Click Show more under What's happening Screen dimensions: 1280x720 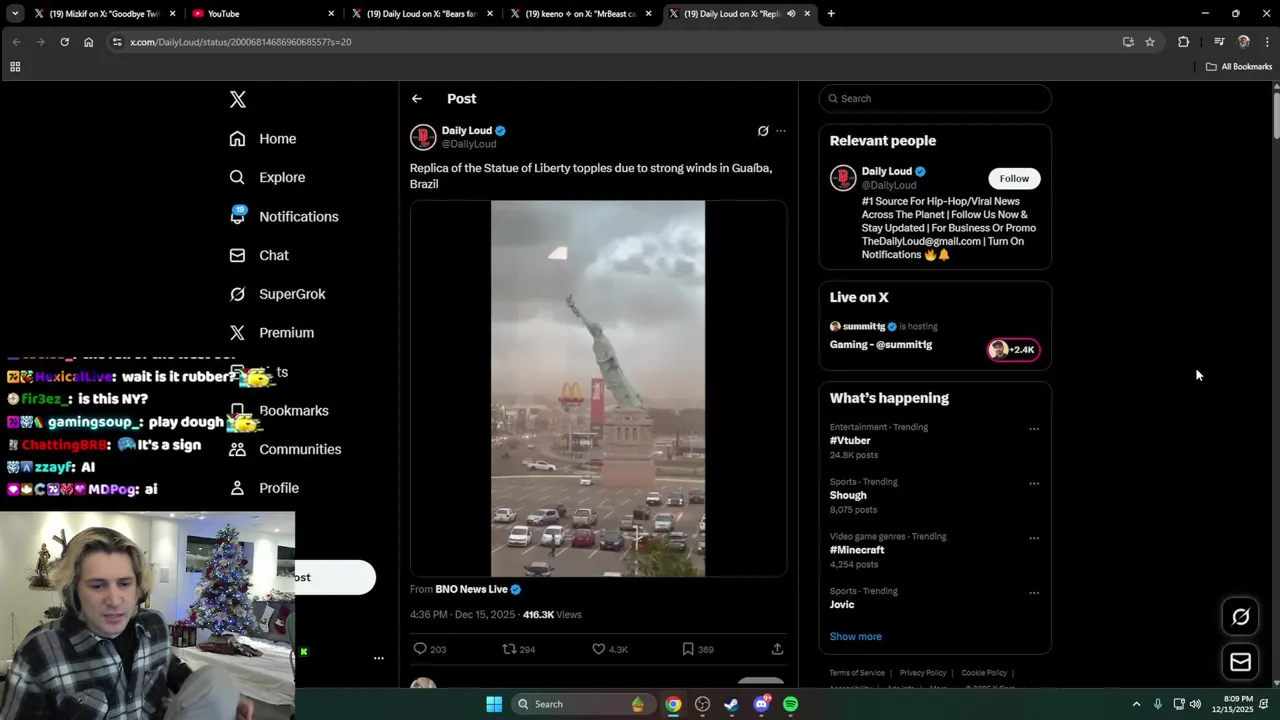(856, 636)
